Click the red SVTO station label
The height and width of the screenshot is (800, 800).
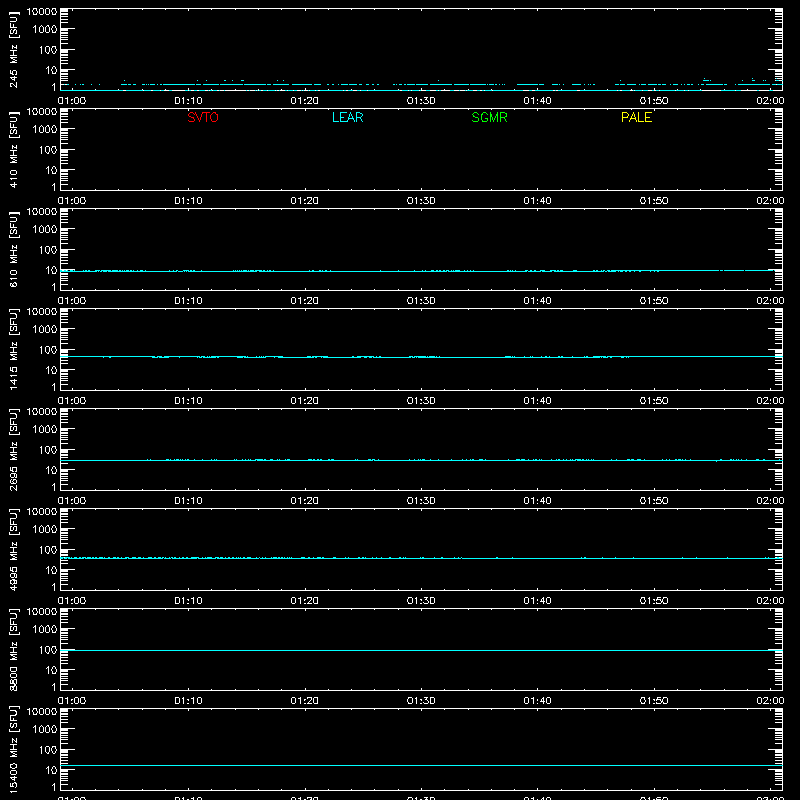coord(203,117)
